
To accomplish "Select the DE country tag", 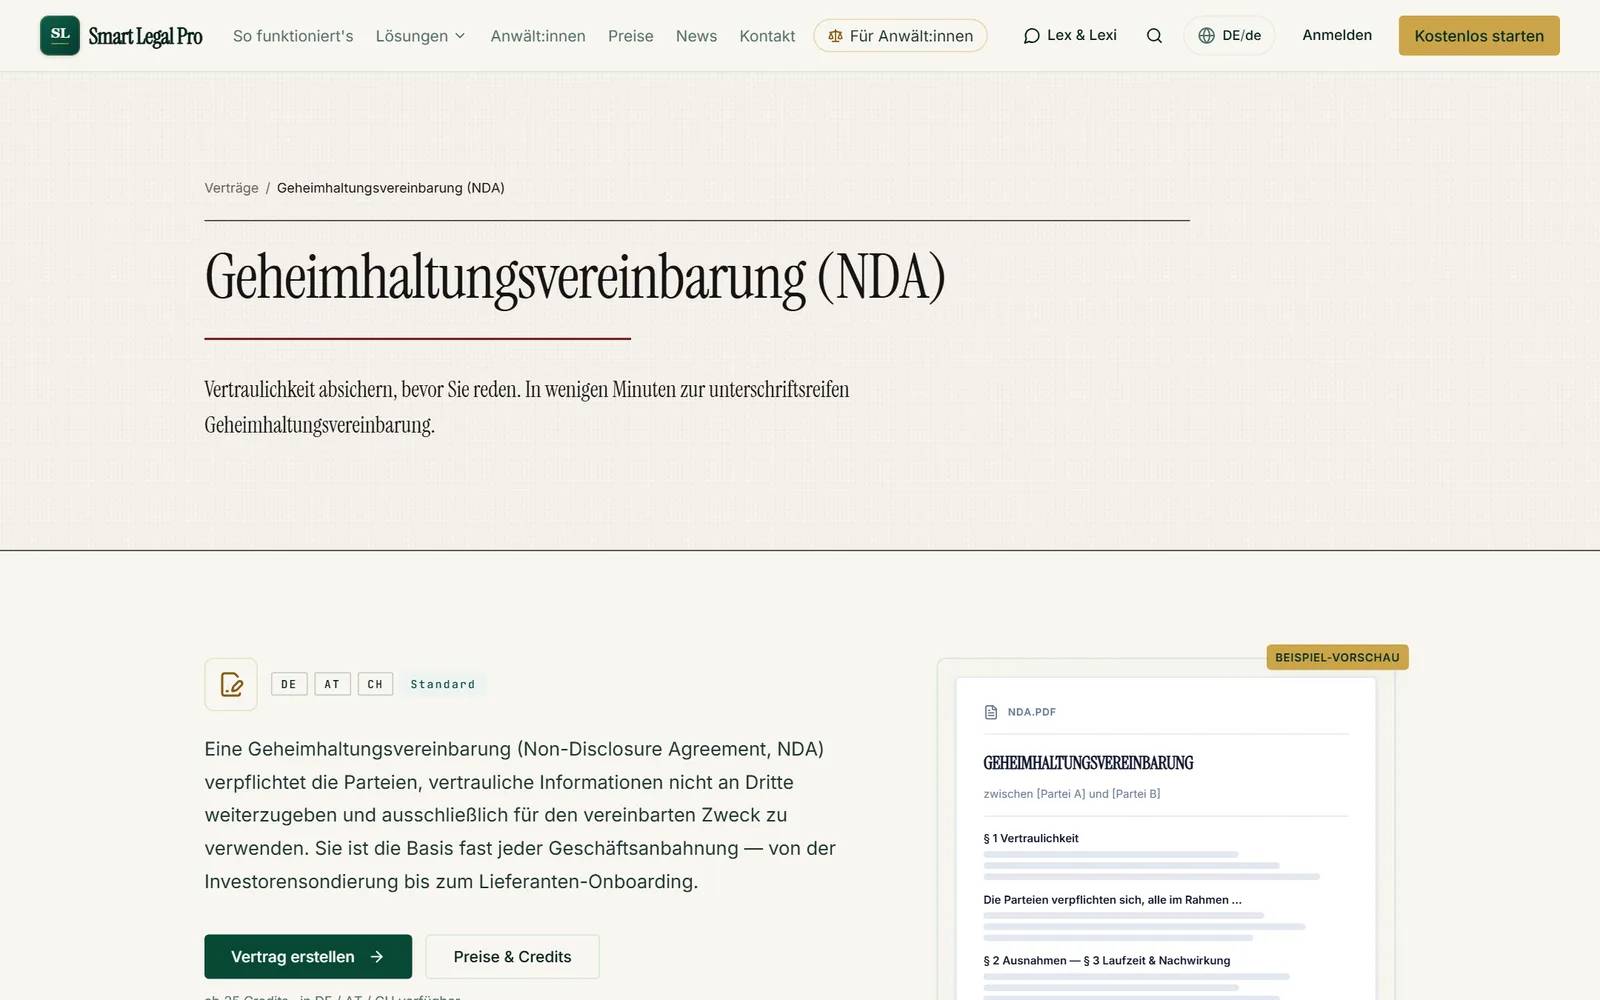I will coord(289,684).
